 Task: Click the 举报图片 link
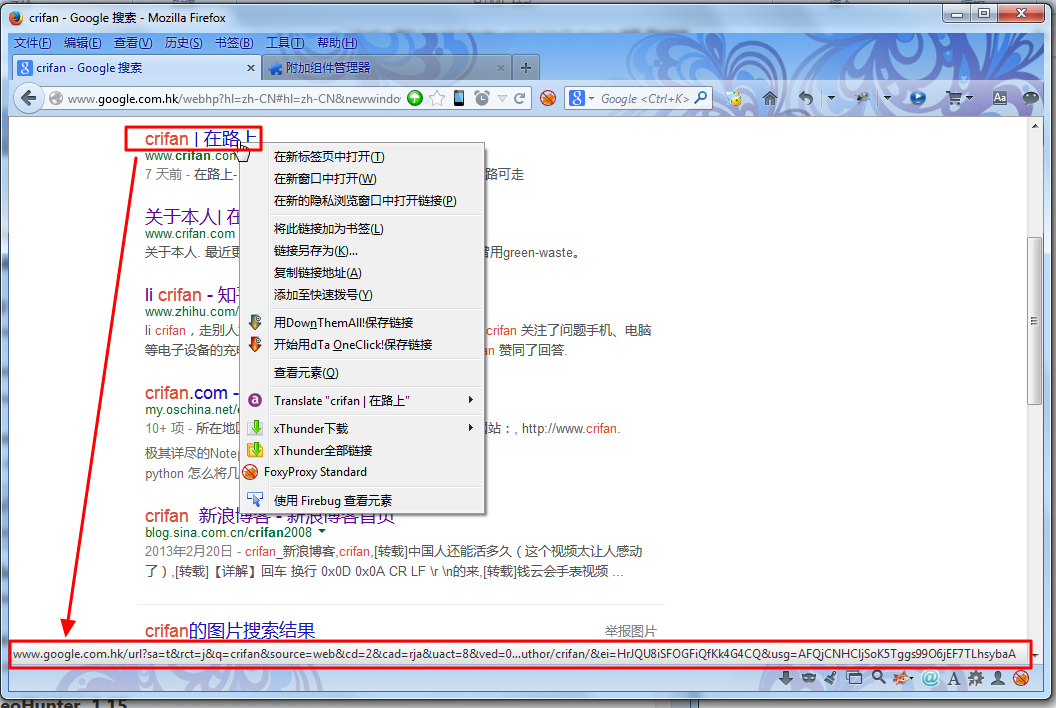pos(630,631)
